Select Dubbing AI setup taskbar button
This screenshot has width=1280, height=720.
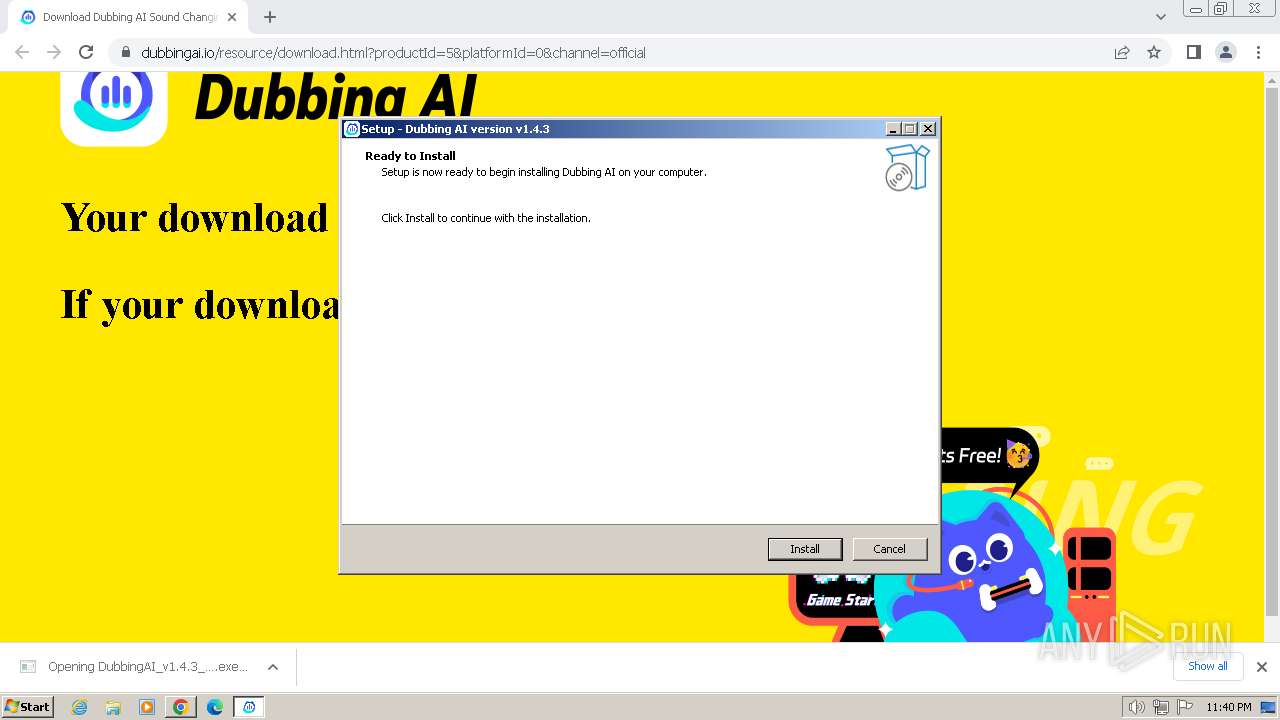(x=249, y=707)
